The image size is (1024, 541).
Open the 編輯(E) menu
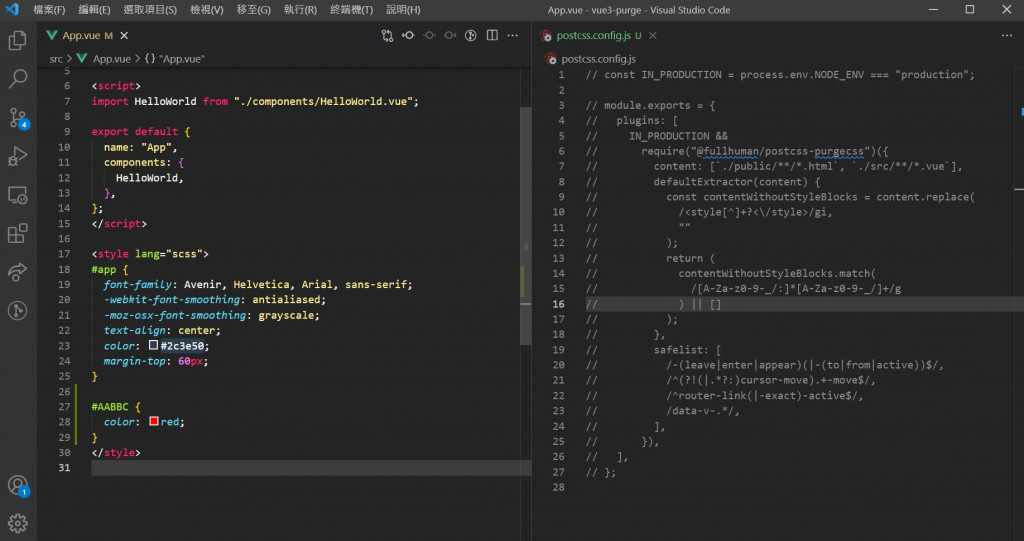[95, 10]
